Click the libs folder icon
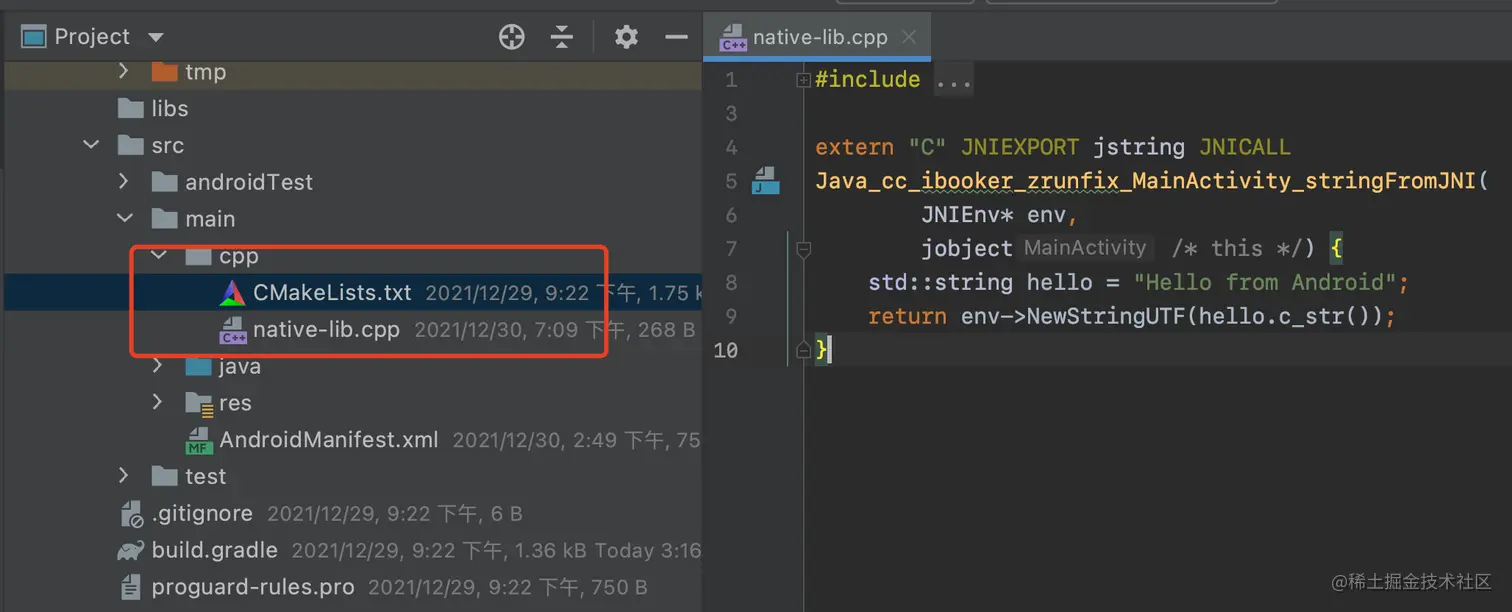This screenshot has width=1512, height=612. click(131, 108)
